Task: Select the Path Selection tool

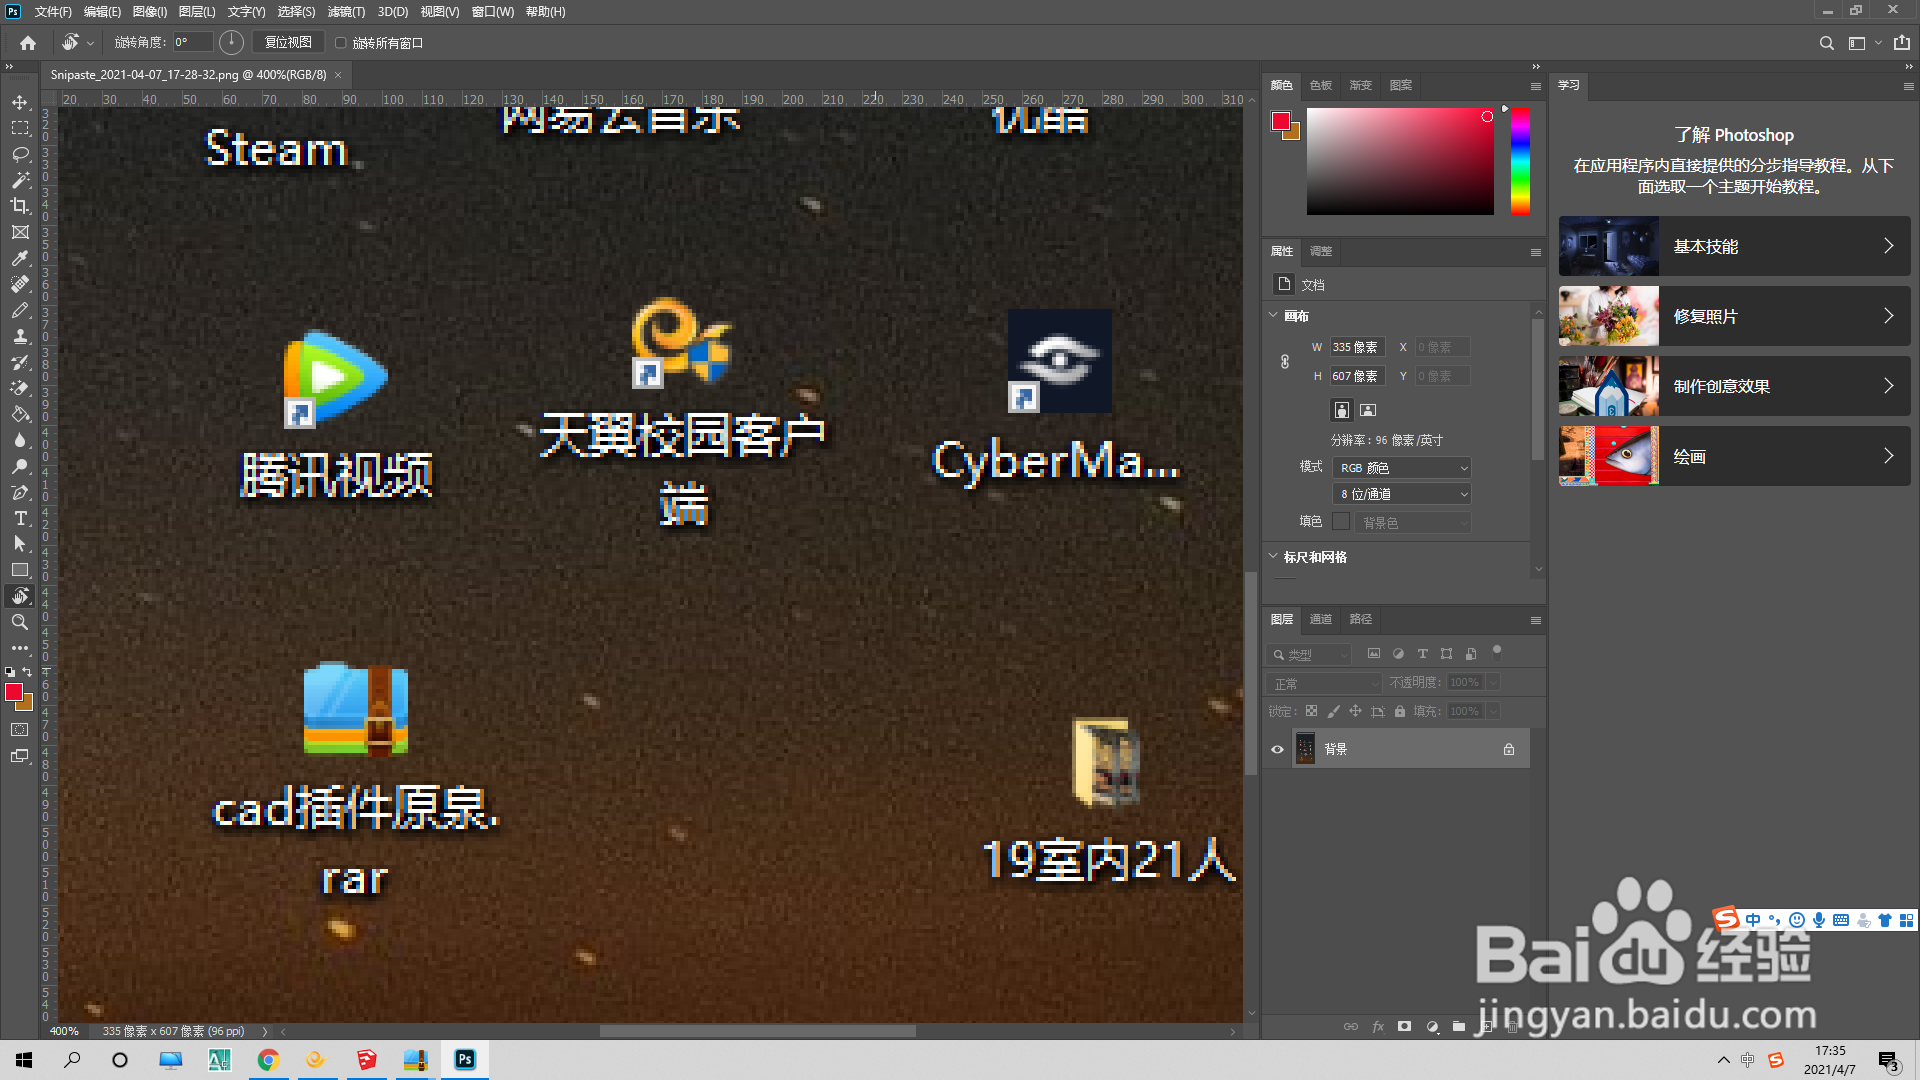Action: click(20, 544)
